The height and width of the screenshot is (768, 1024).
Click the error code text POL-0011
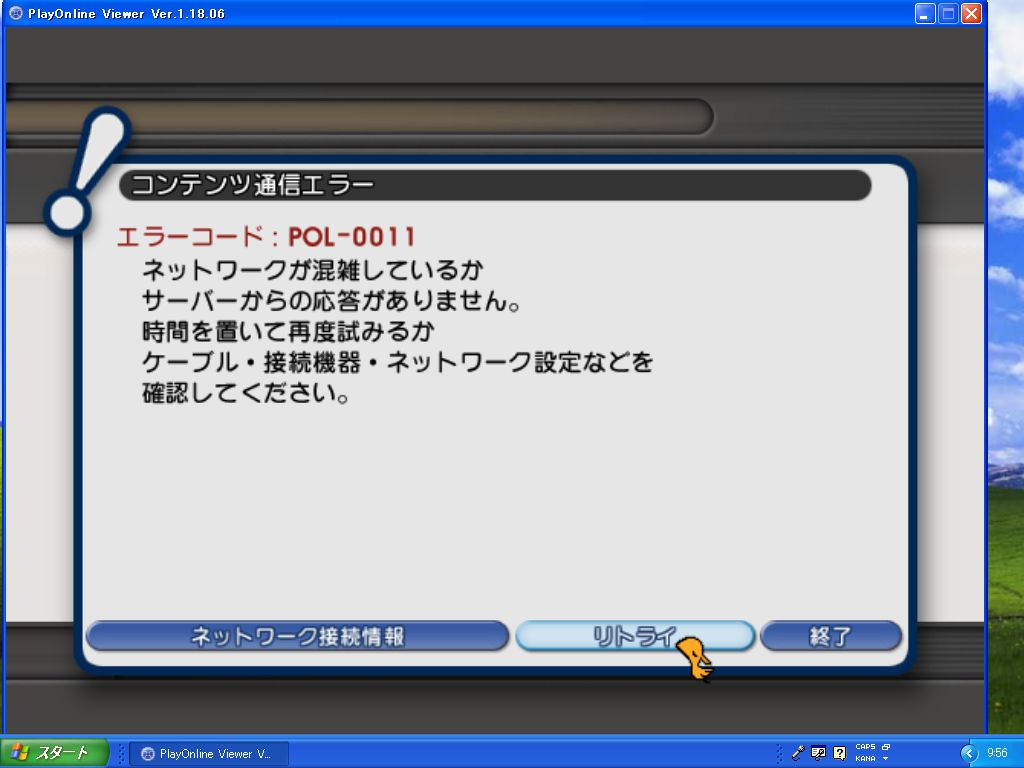pos(351,236)
